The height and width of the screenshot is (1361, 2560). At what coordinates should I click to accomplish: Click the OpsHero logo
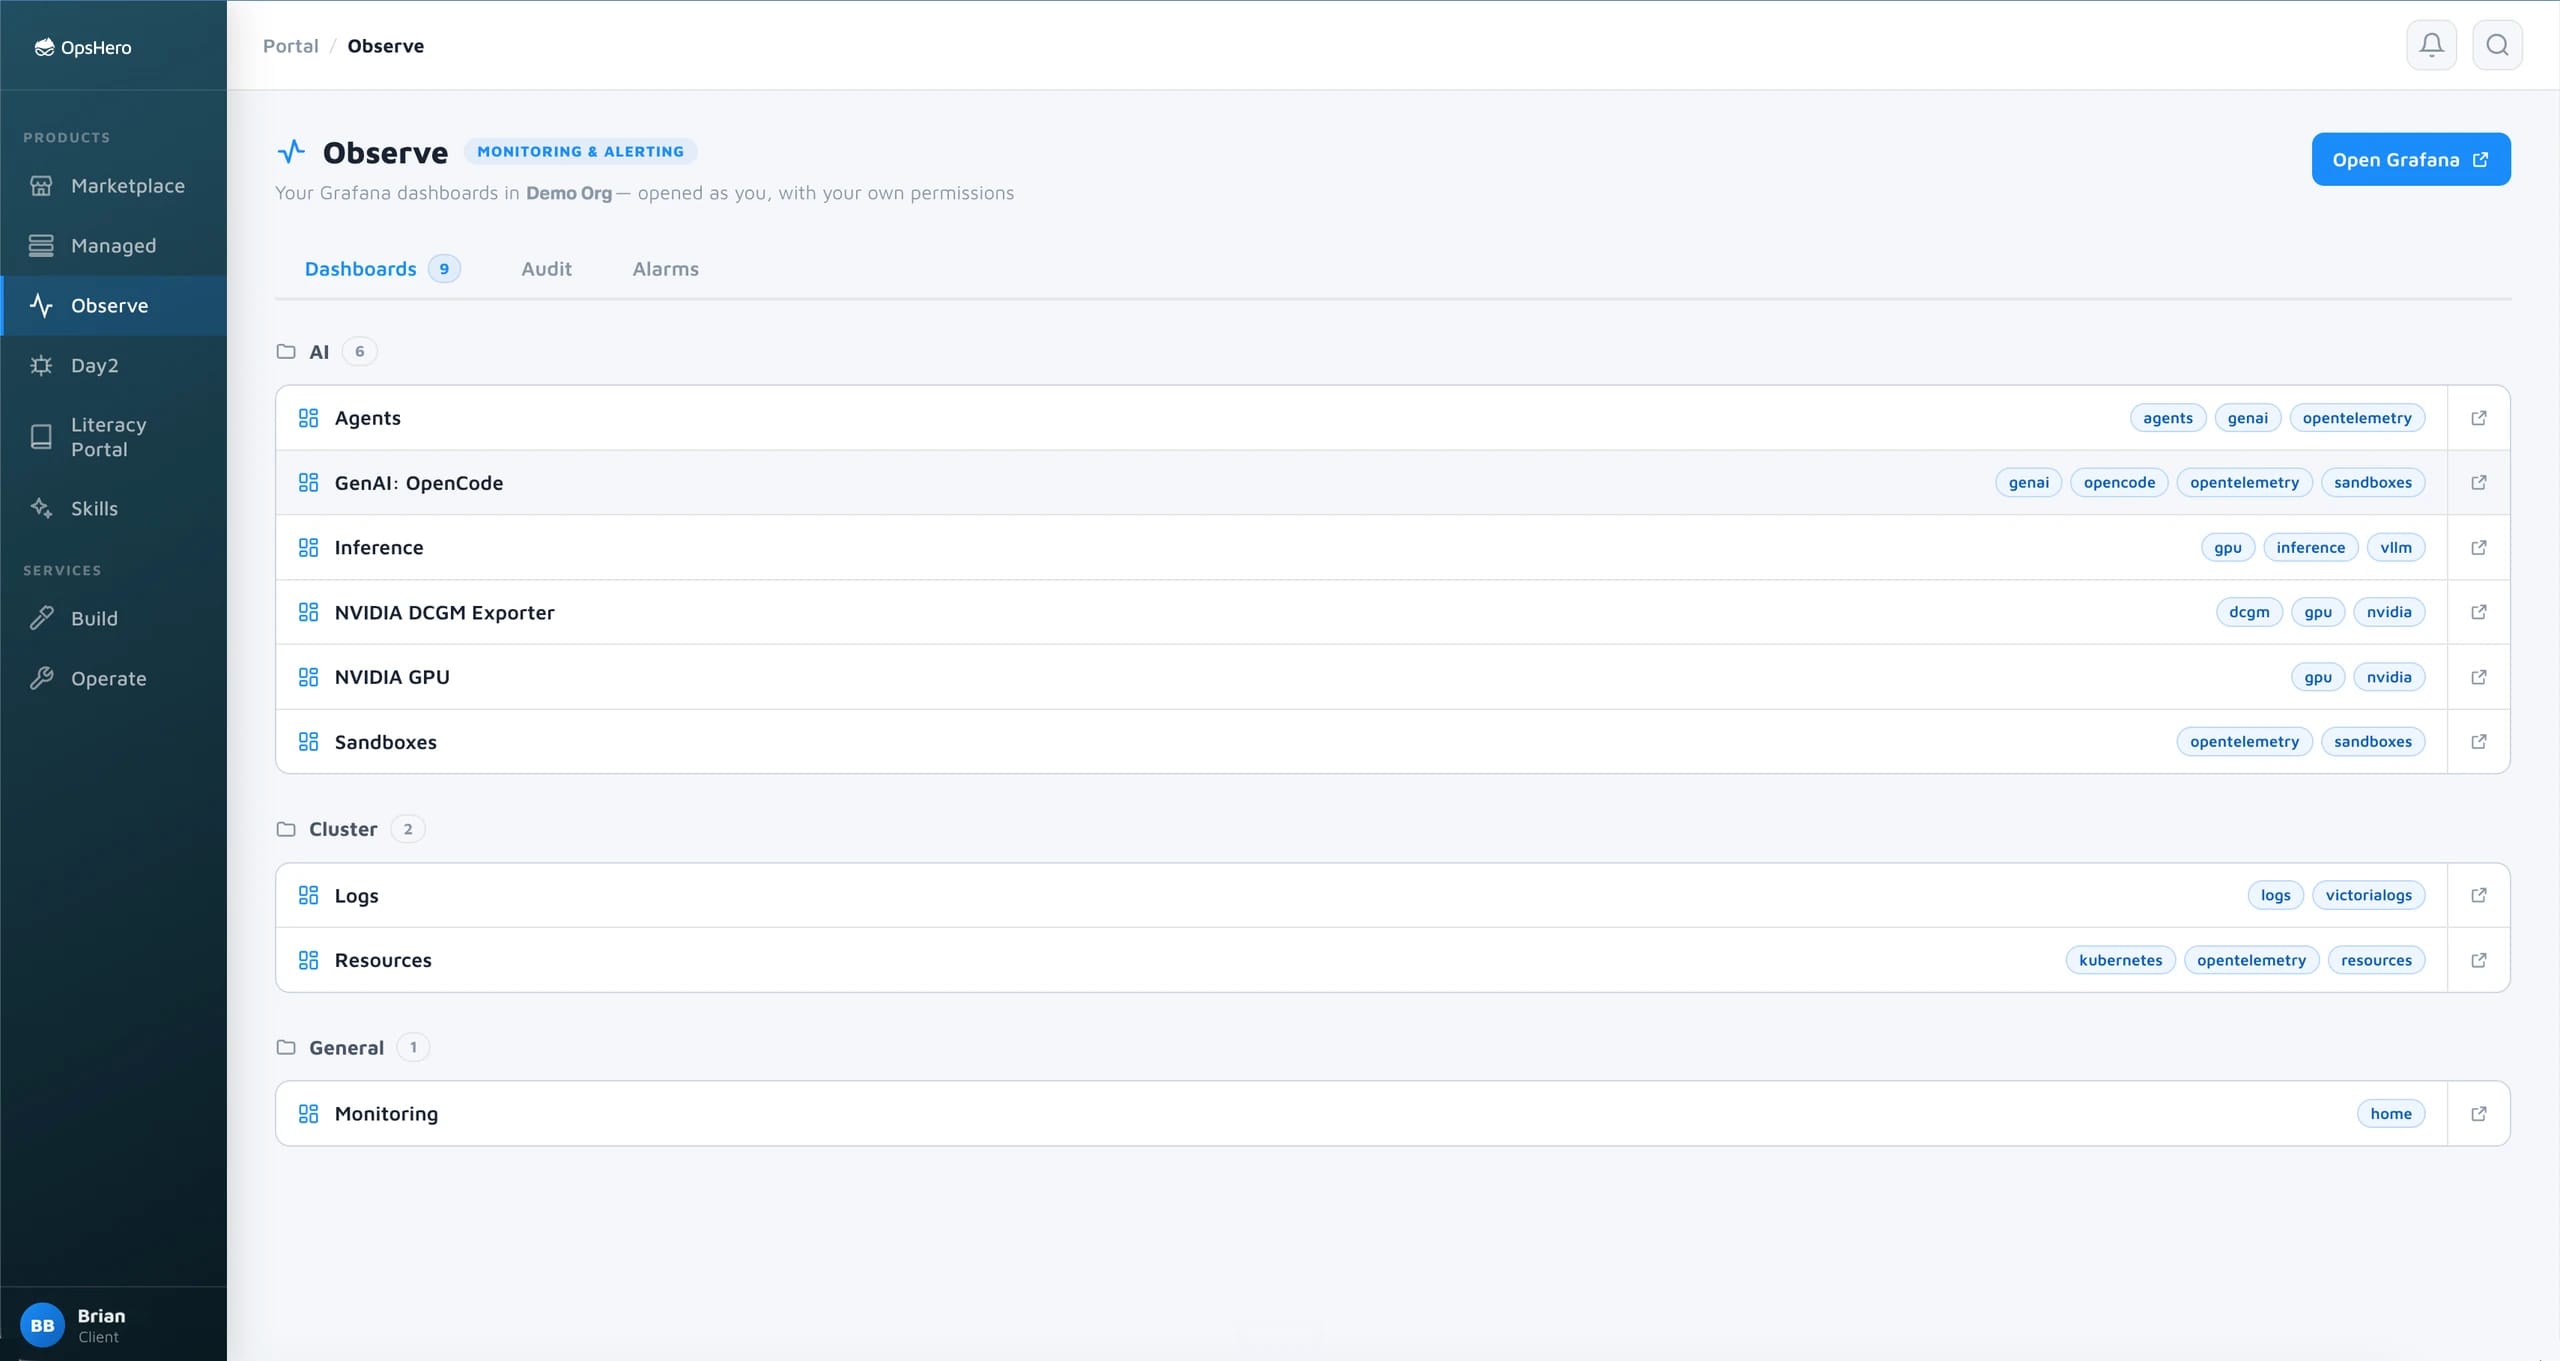(83, 47)
